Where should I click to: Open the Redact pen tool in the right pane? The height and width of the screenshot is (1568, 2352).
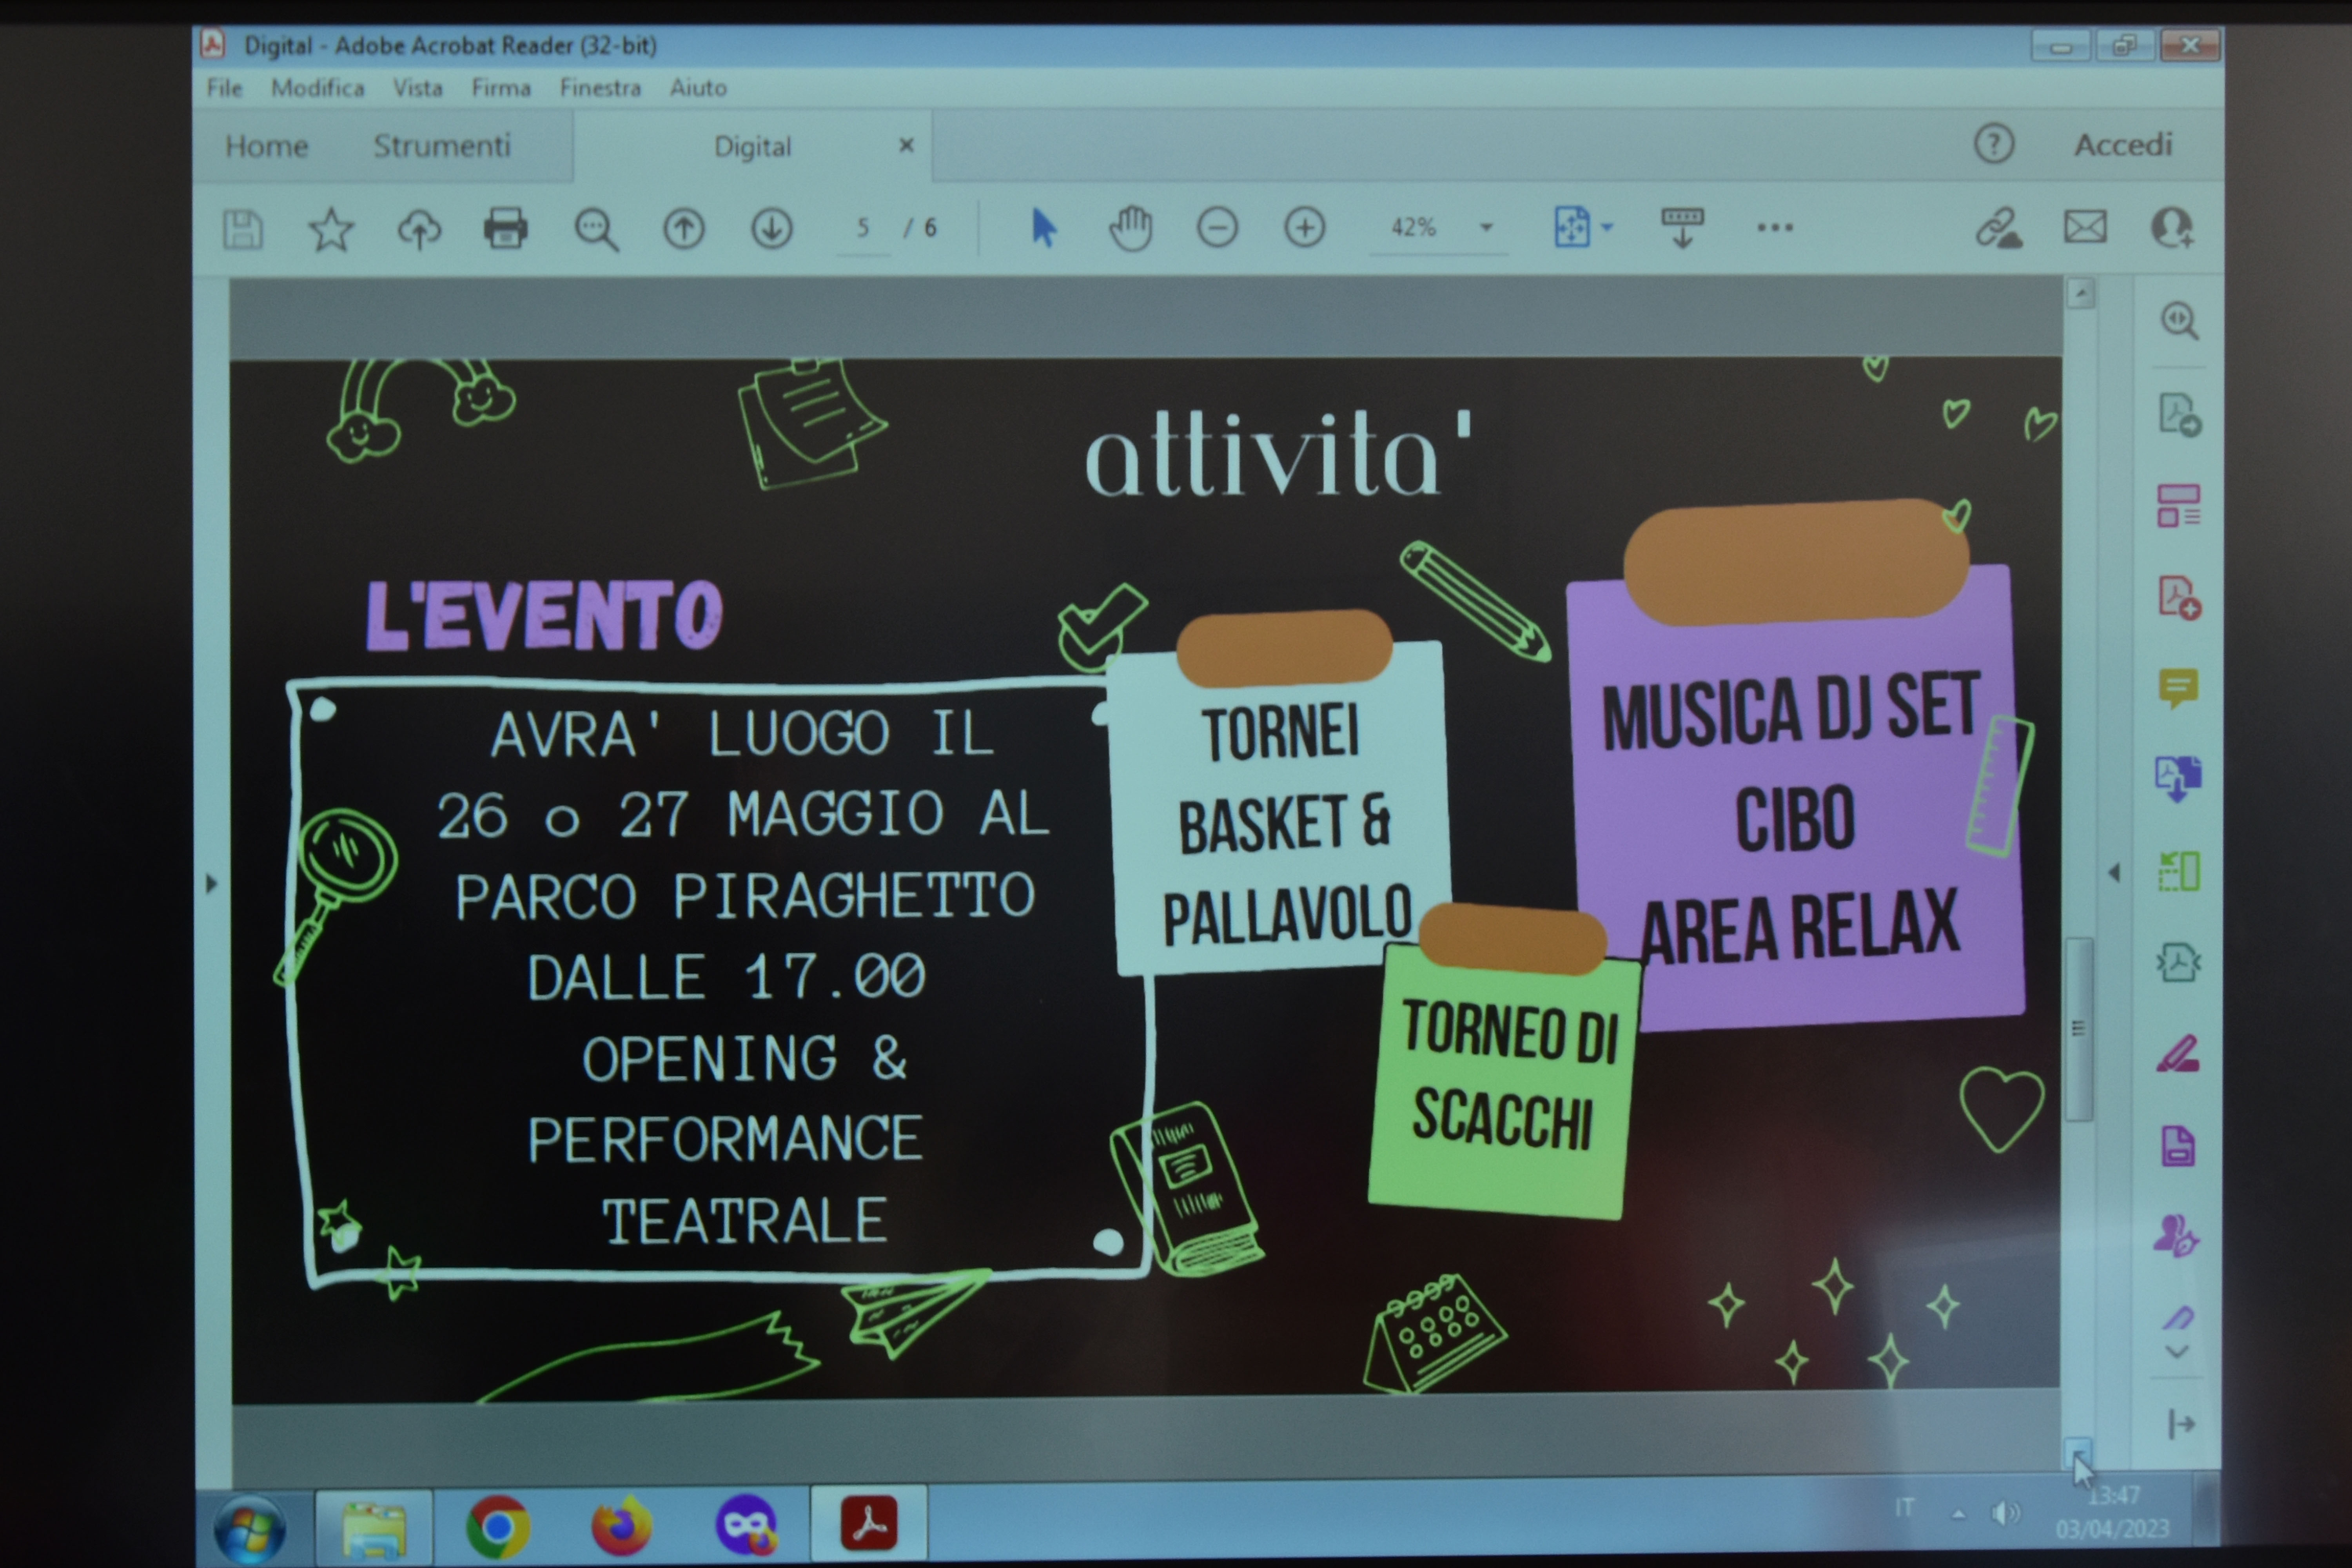[x=2178, y=1054]
